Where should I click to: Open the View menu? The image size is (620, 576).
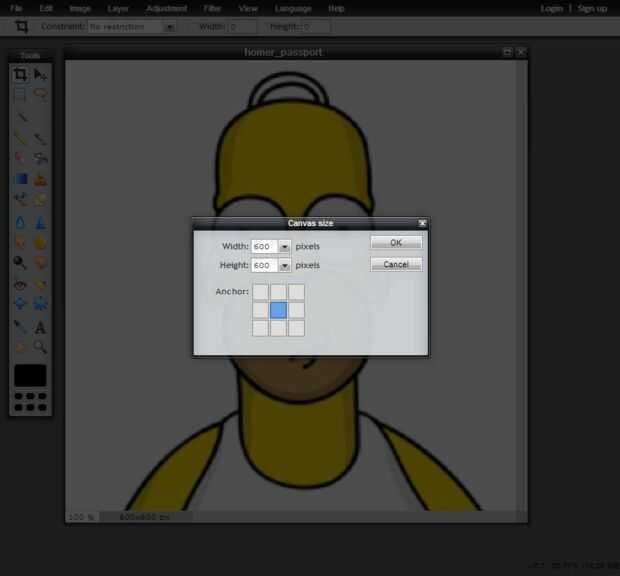pos(248,8)
